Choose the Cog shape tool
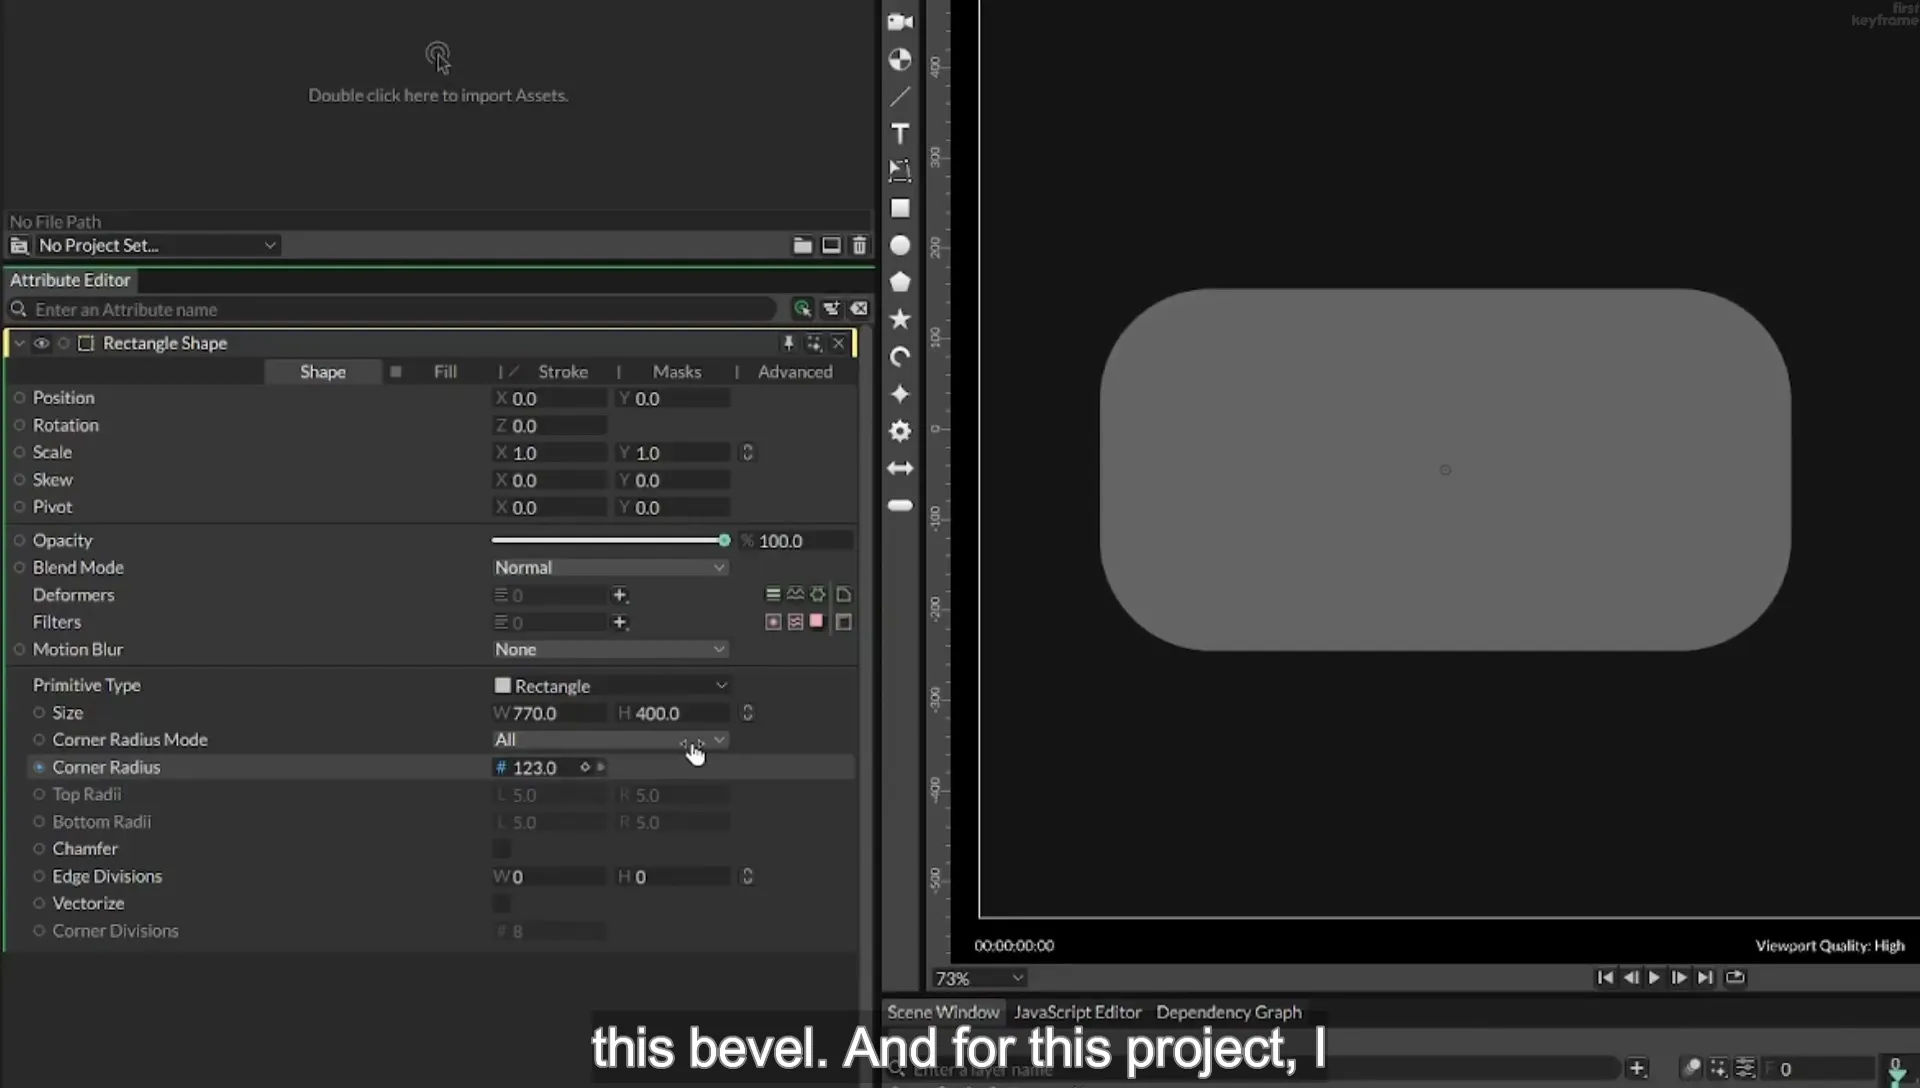1920x1088 pixels. pyautogui.click(x=900, y=431)
